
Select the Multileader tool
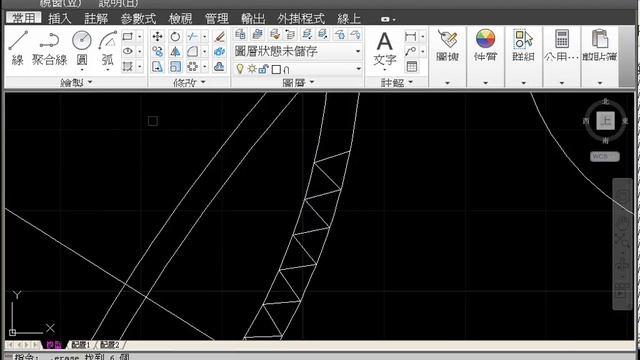(411, 51)
